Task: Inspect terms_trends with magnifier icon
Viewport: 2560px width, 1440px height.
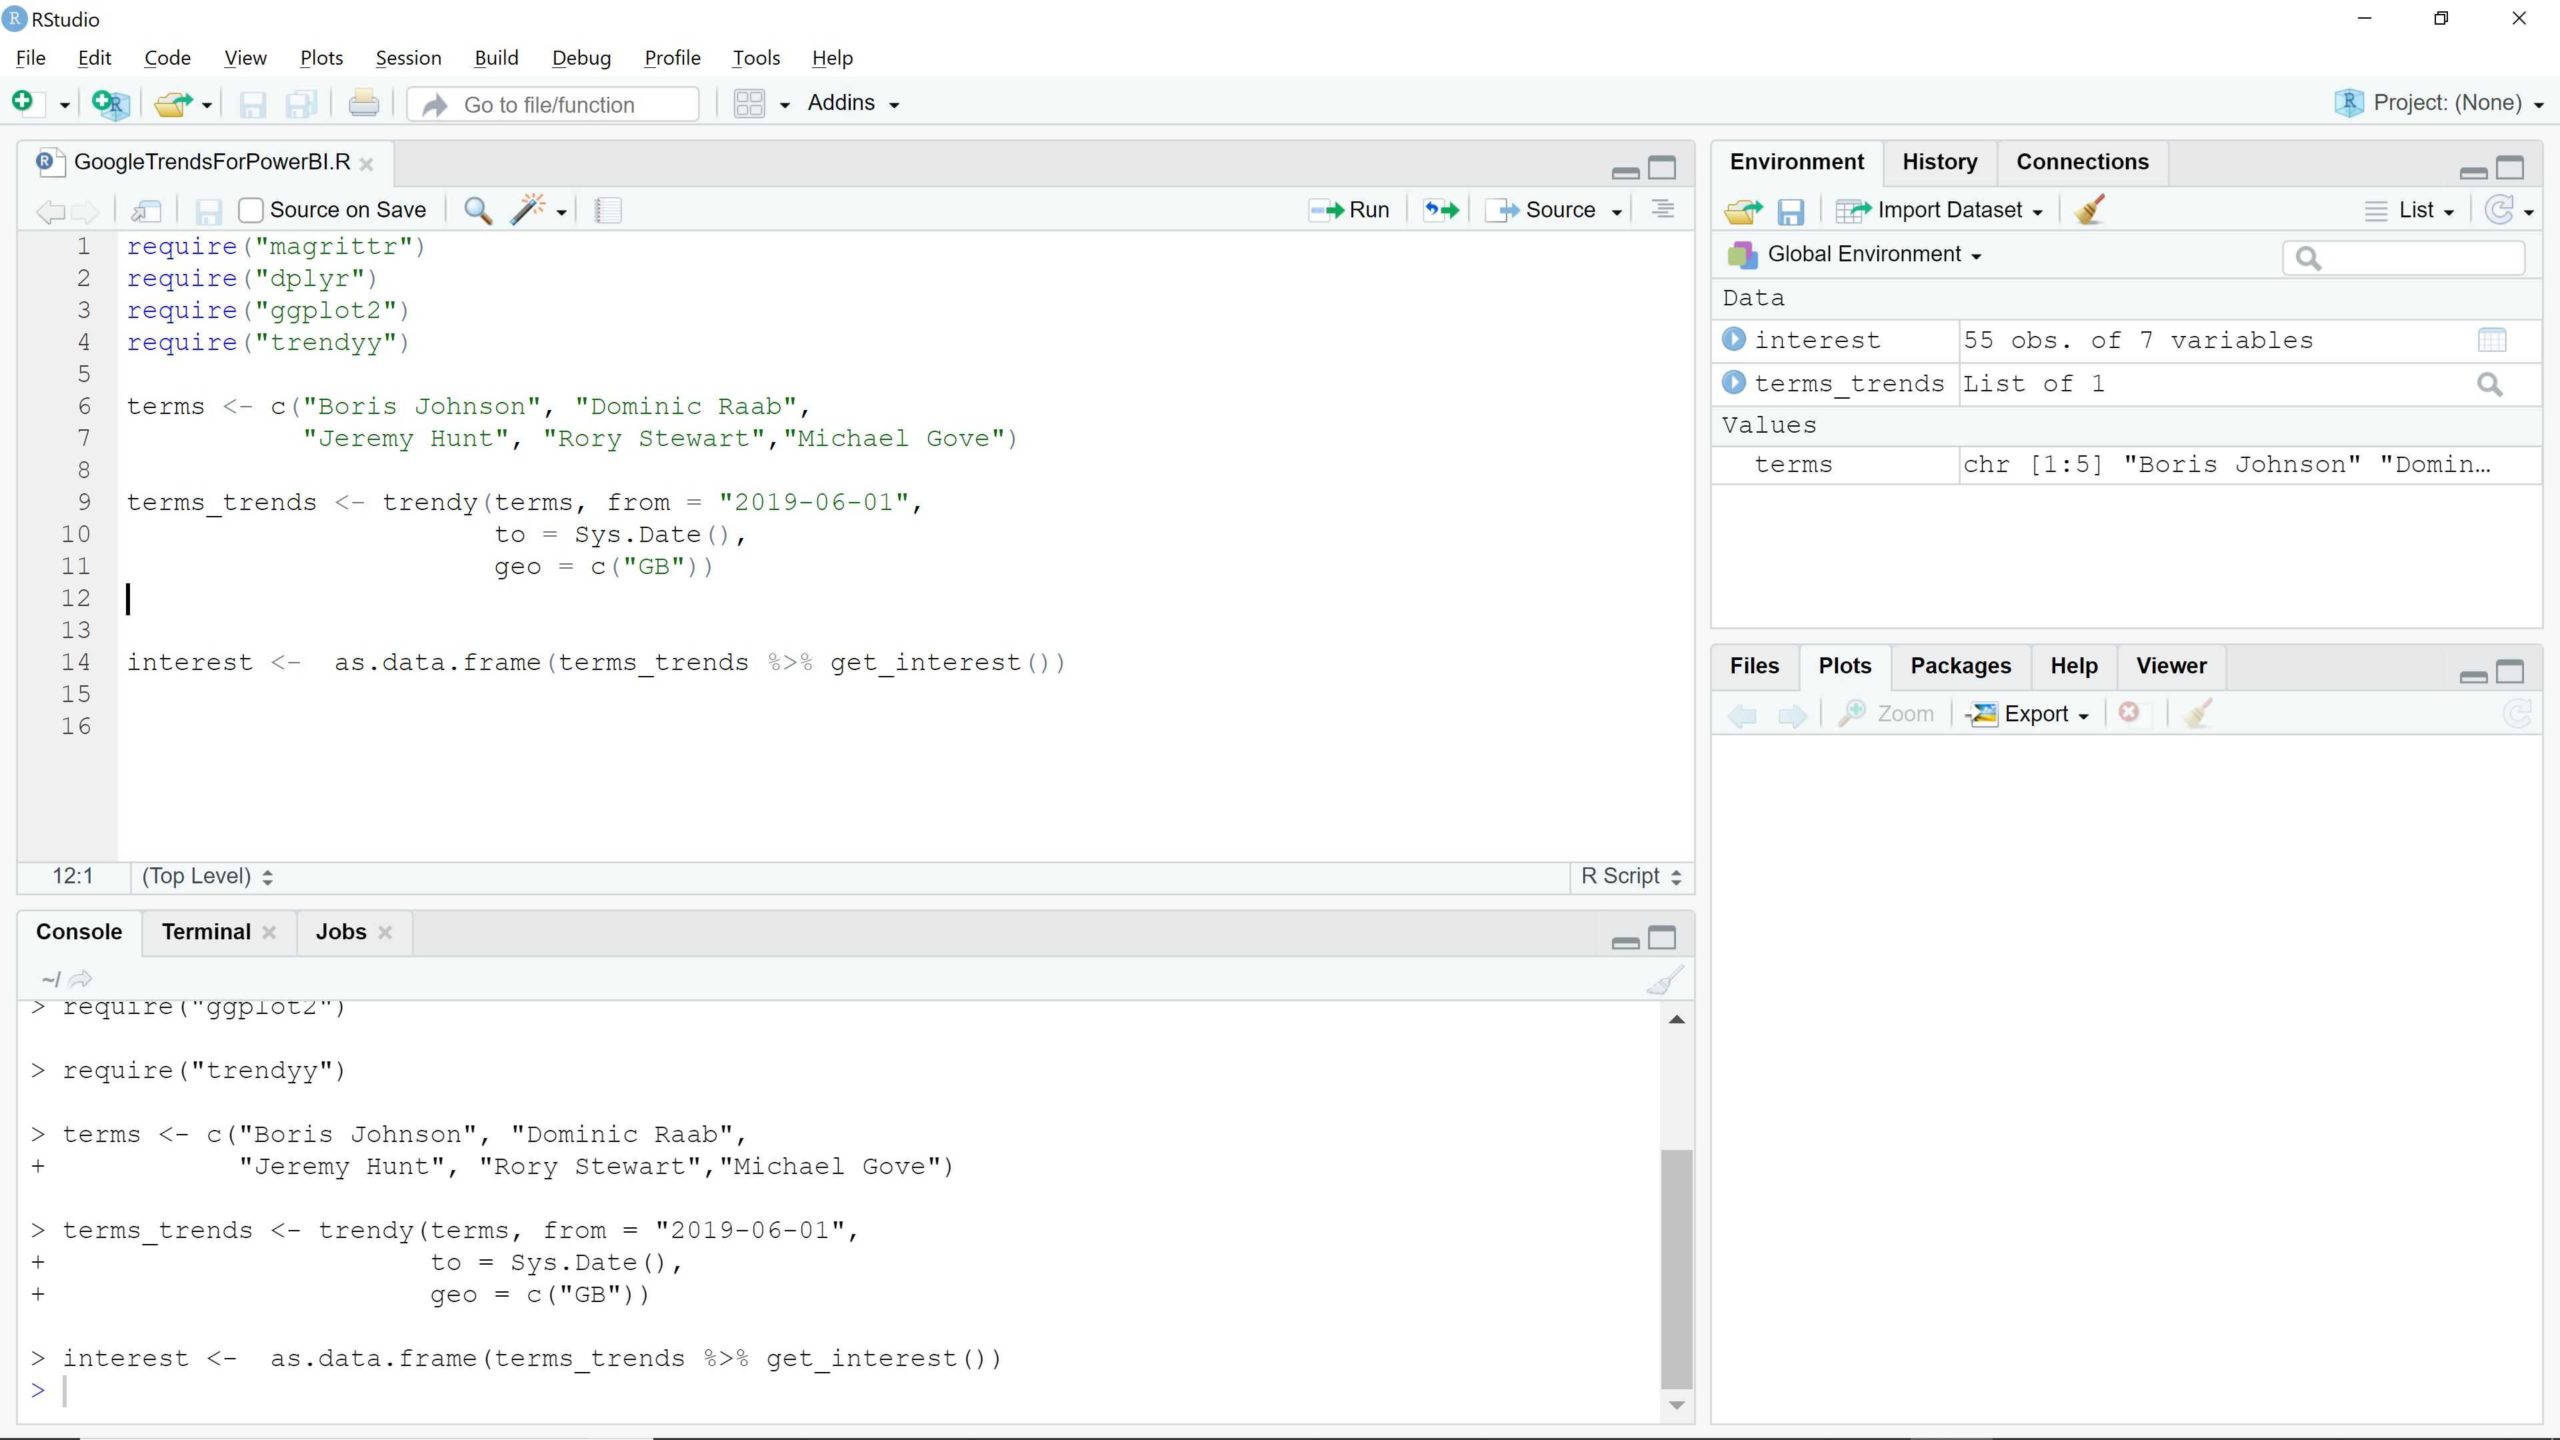Action: [x=2490, y=384]
